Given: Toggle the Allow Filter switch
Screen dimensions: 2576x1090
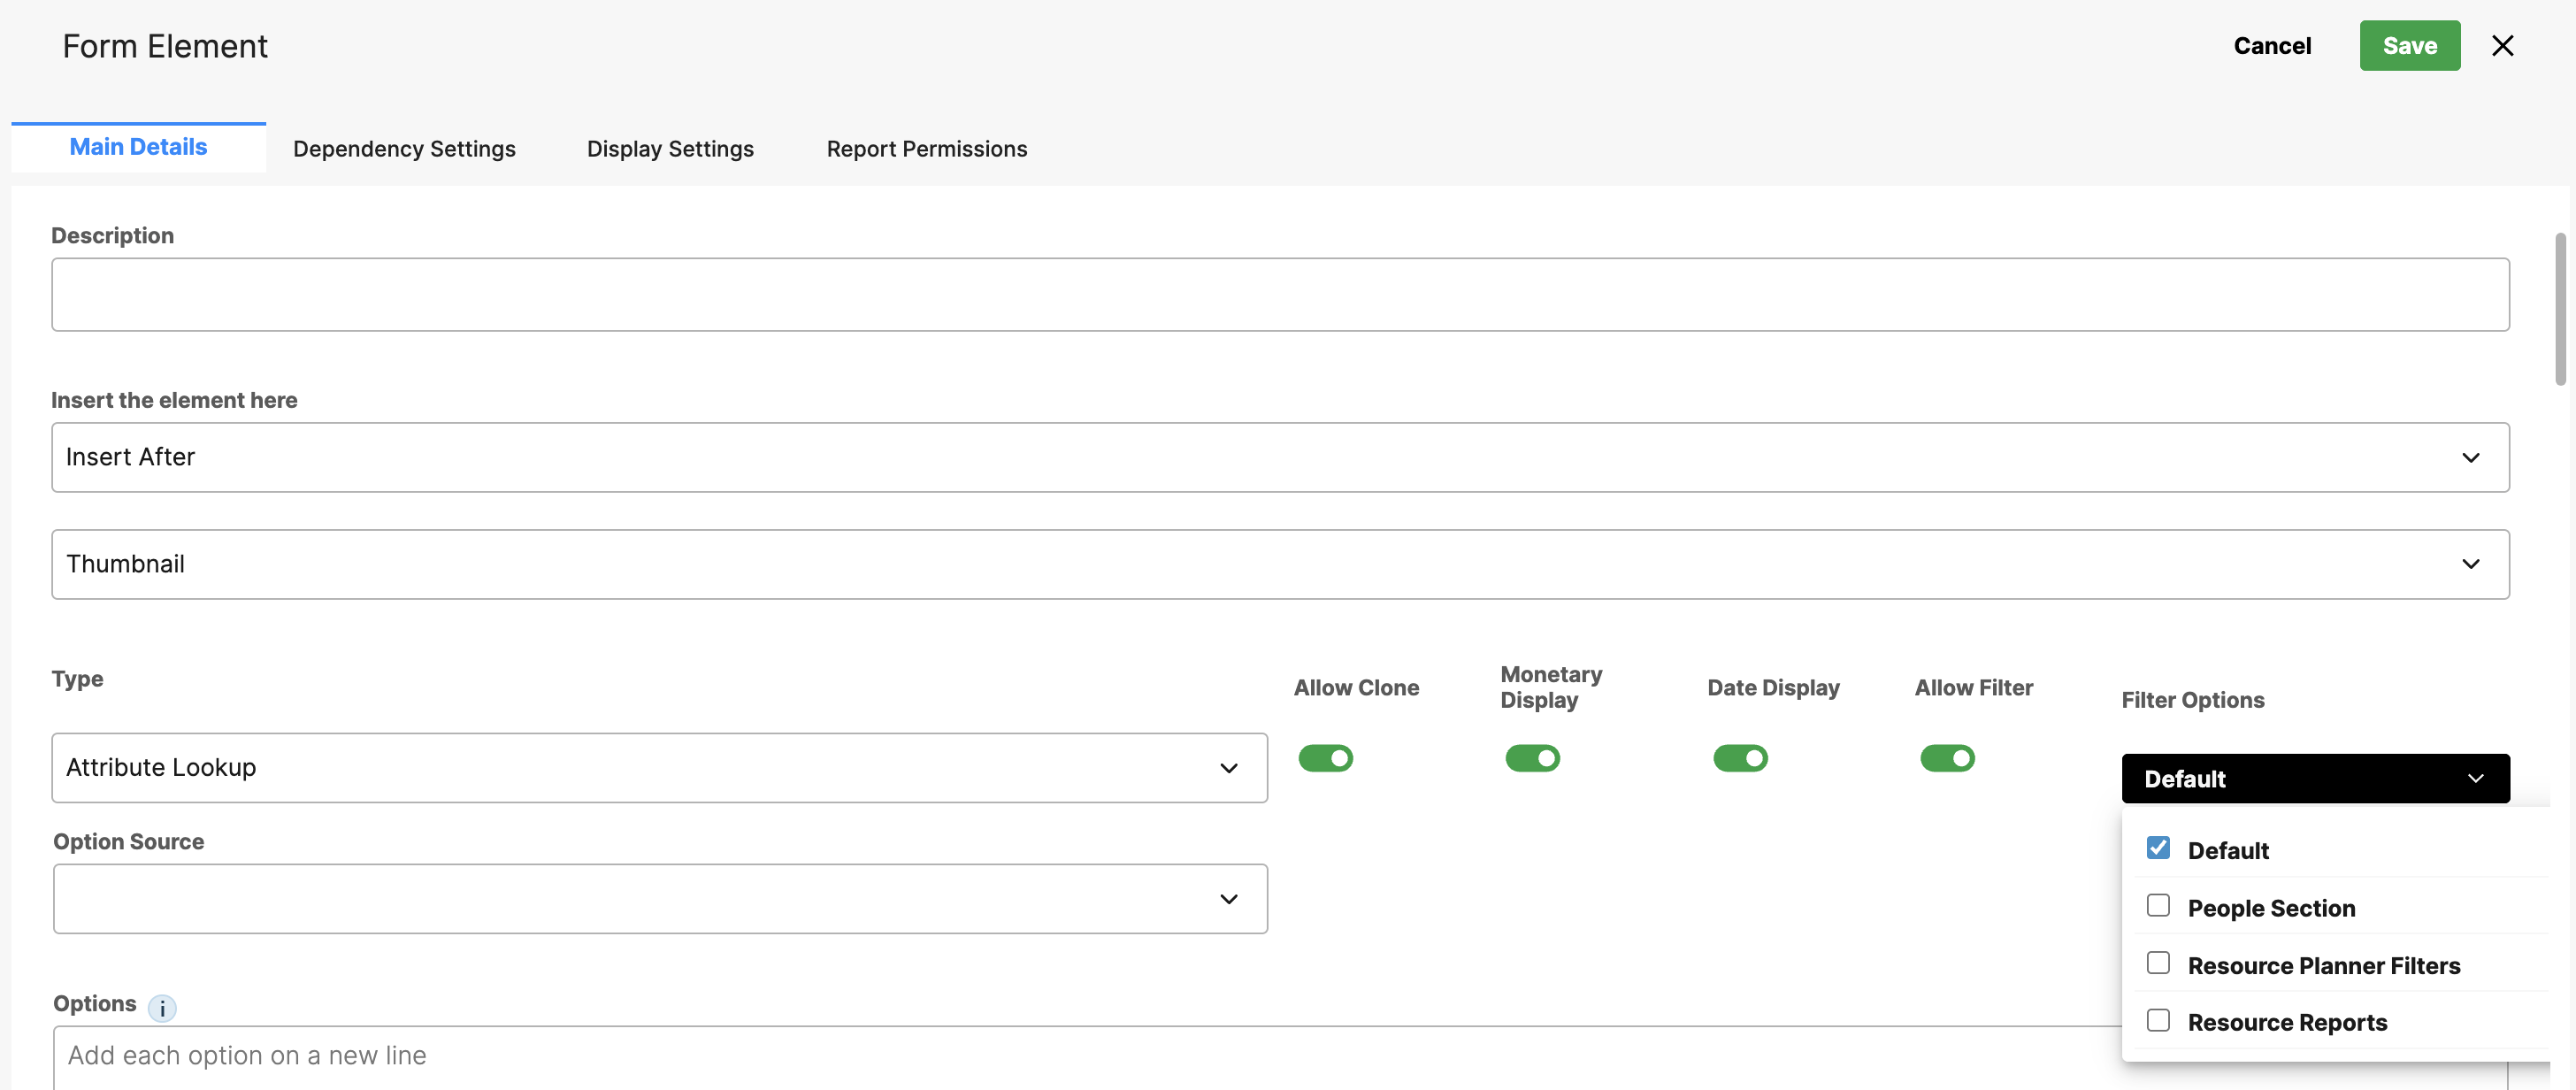Looking at the screenshot, I should pyautogui.click(x=1946, y=758).
